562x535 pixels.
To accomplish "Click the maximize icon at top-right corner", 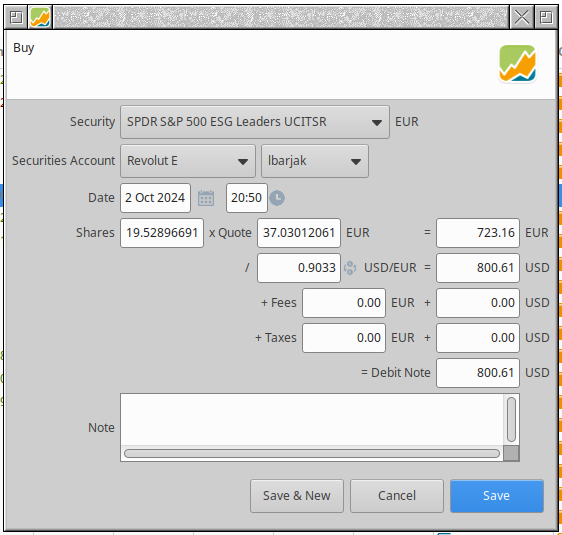I will click(x=546, y=17).
